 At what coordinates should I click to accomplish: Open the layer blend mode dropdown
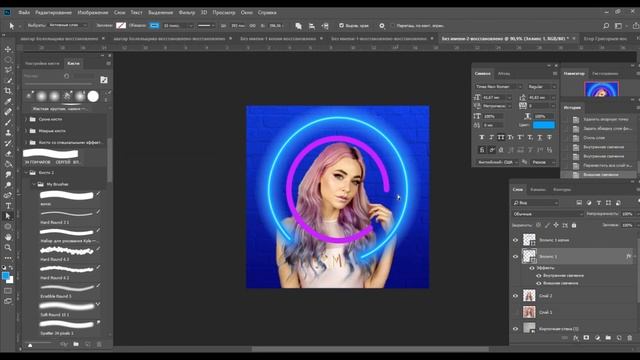click(x=548, y=214)
